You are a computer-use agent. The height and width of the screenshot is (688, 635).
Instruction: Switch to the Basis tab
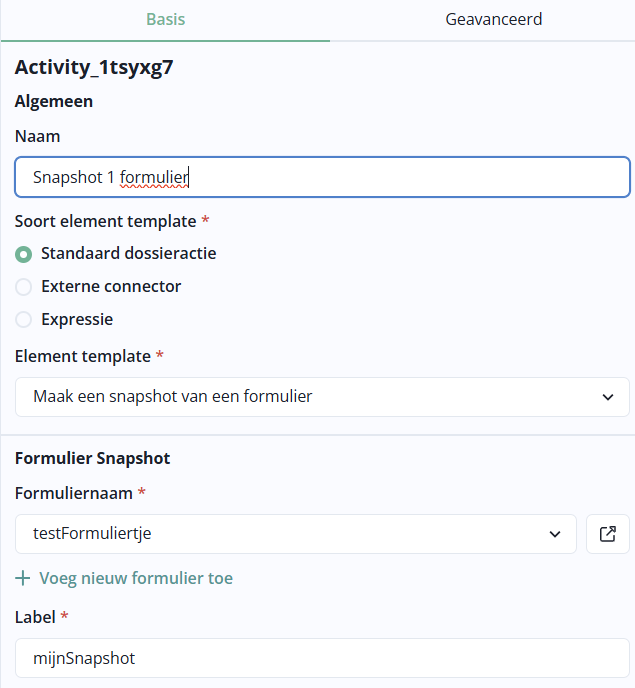165,20
